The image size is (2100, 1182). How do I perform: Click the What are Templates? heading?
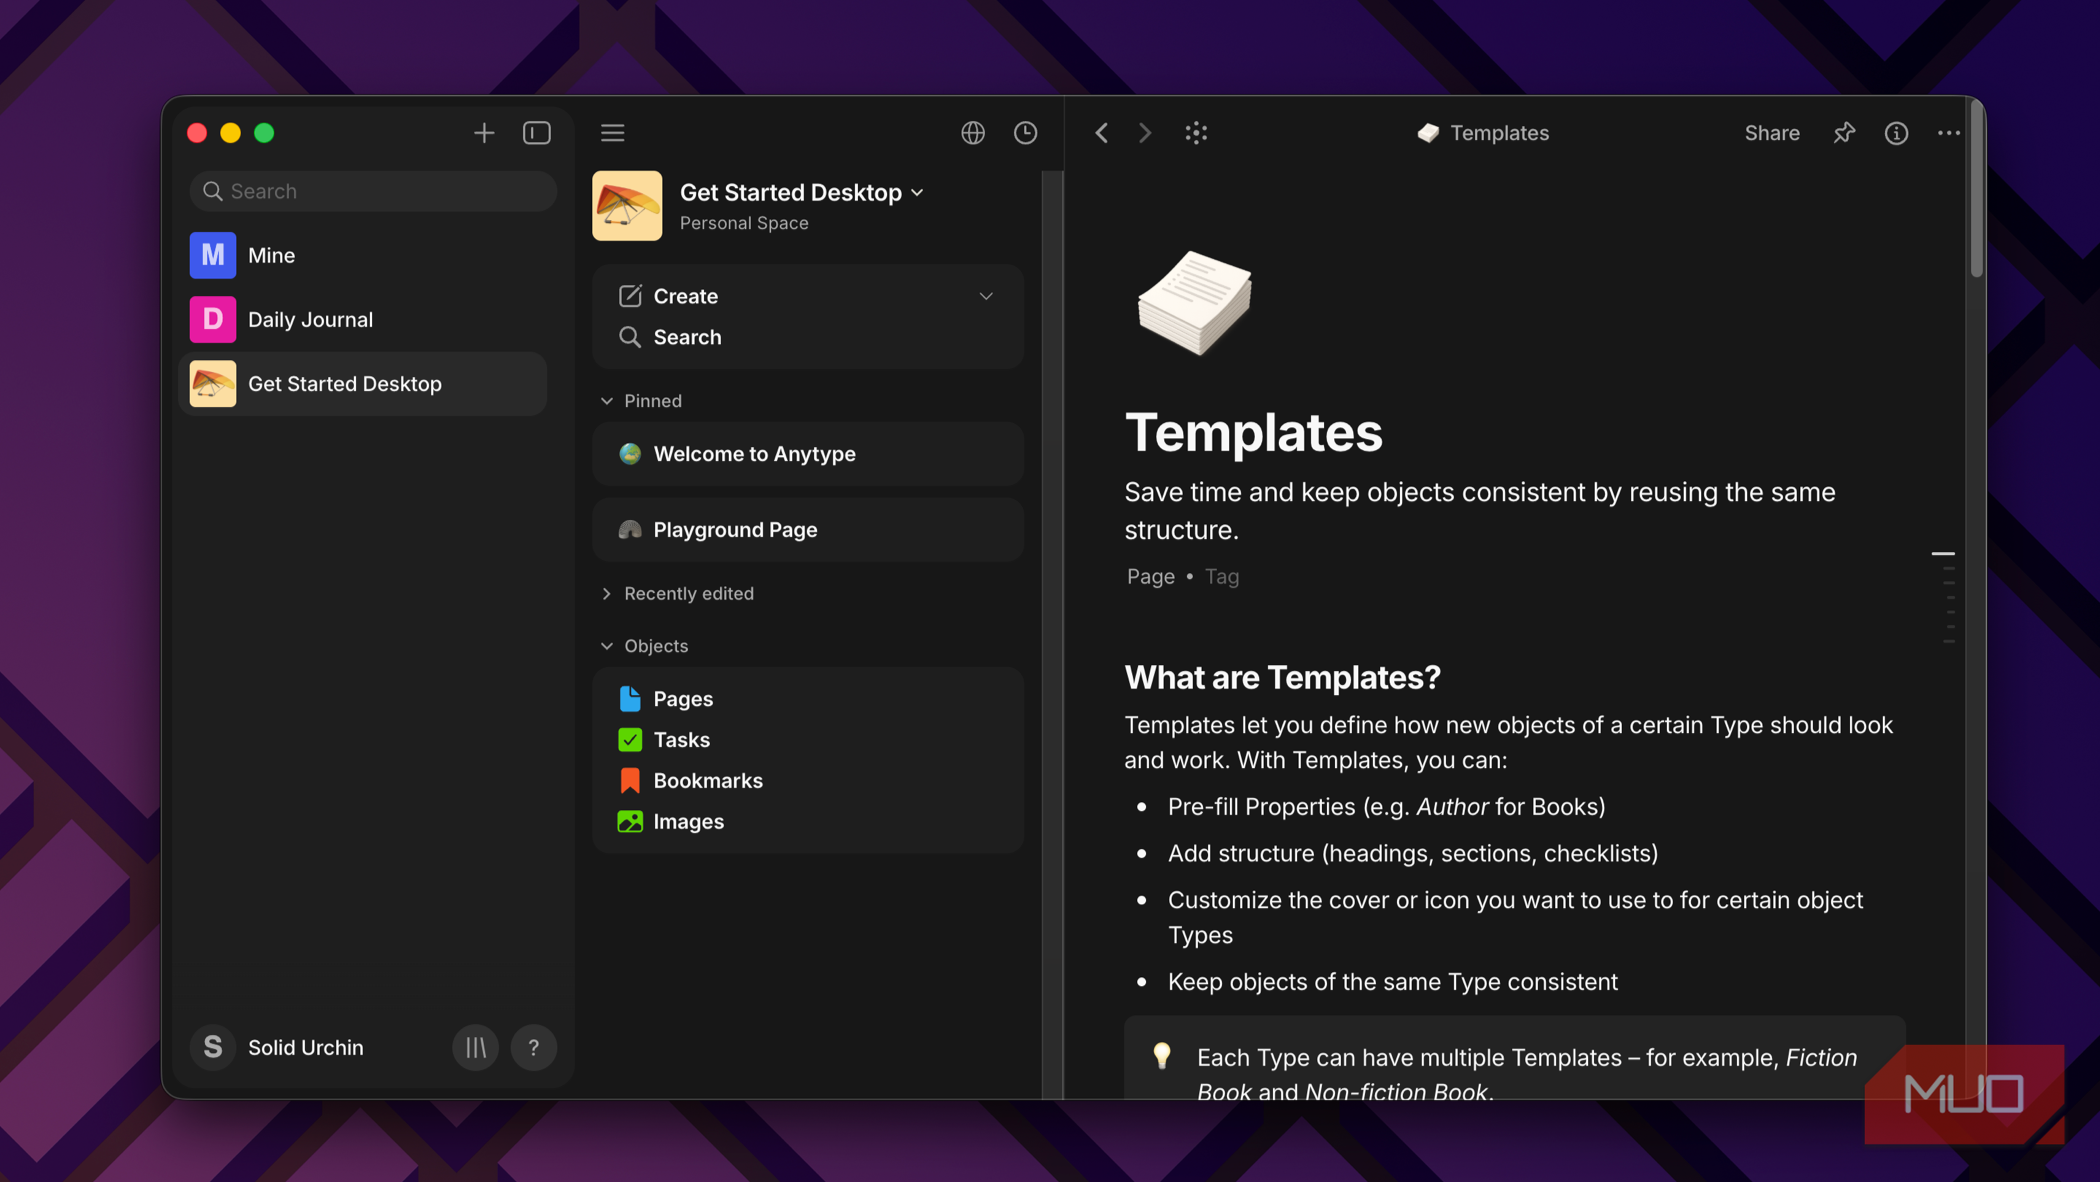(1282, 678)
